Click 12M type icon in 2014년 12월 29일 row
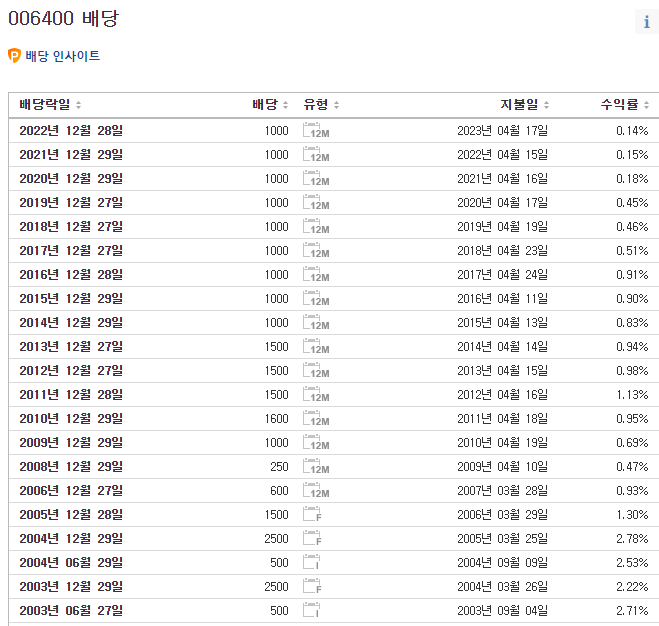This screenshot has height=626, width=659. tap(316, 322)
